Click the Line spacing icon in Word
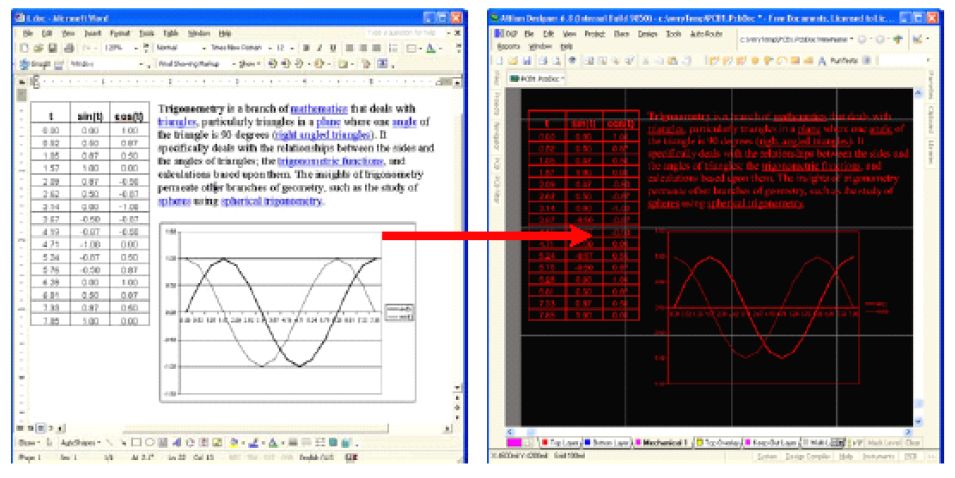This screenshot has width=955, height=478. (x=393, y=47)
